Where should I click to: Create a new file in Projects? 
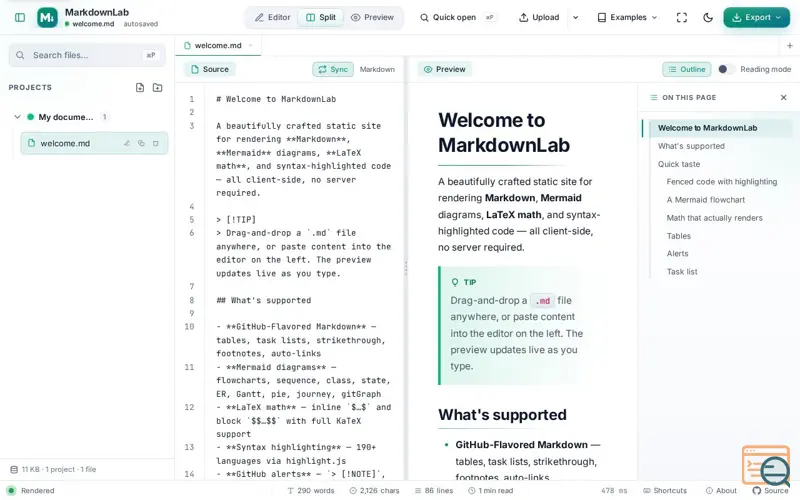(140, 87)
